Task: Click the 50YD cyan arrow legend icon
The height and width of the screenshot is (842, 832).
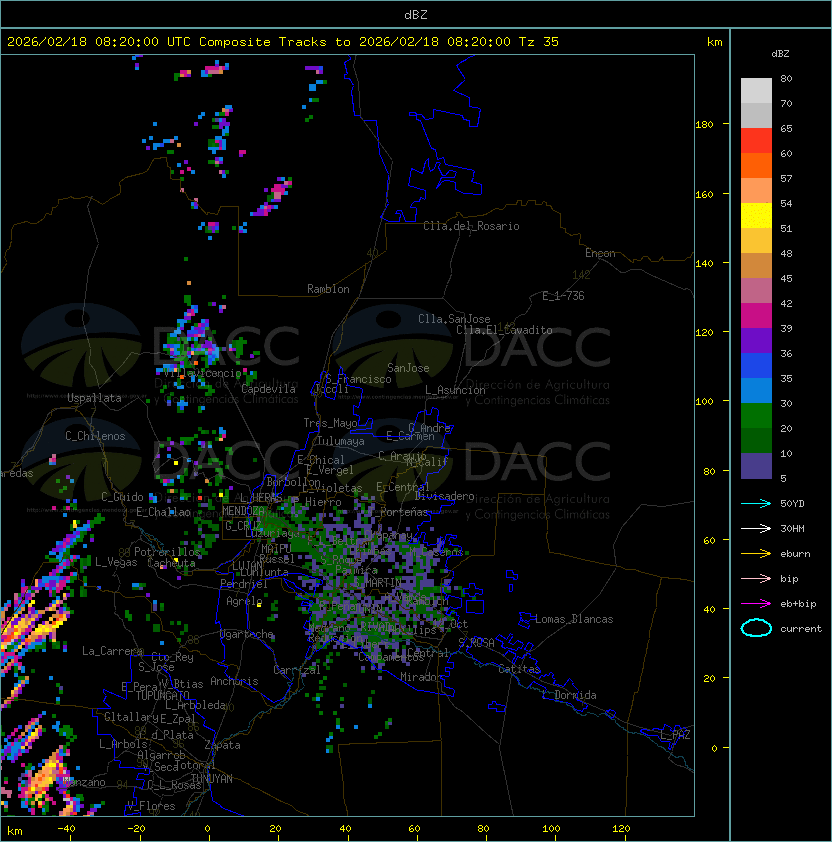Action: (756, 503)
